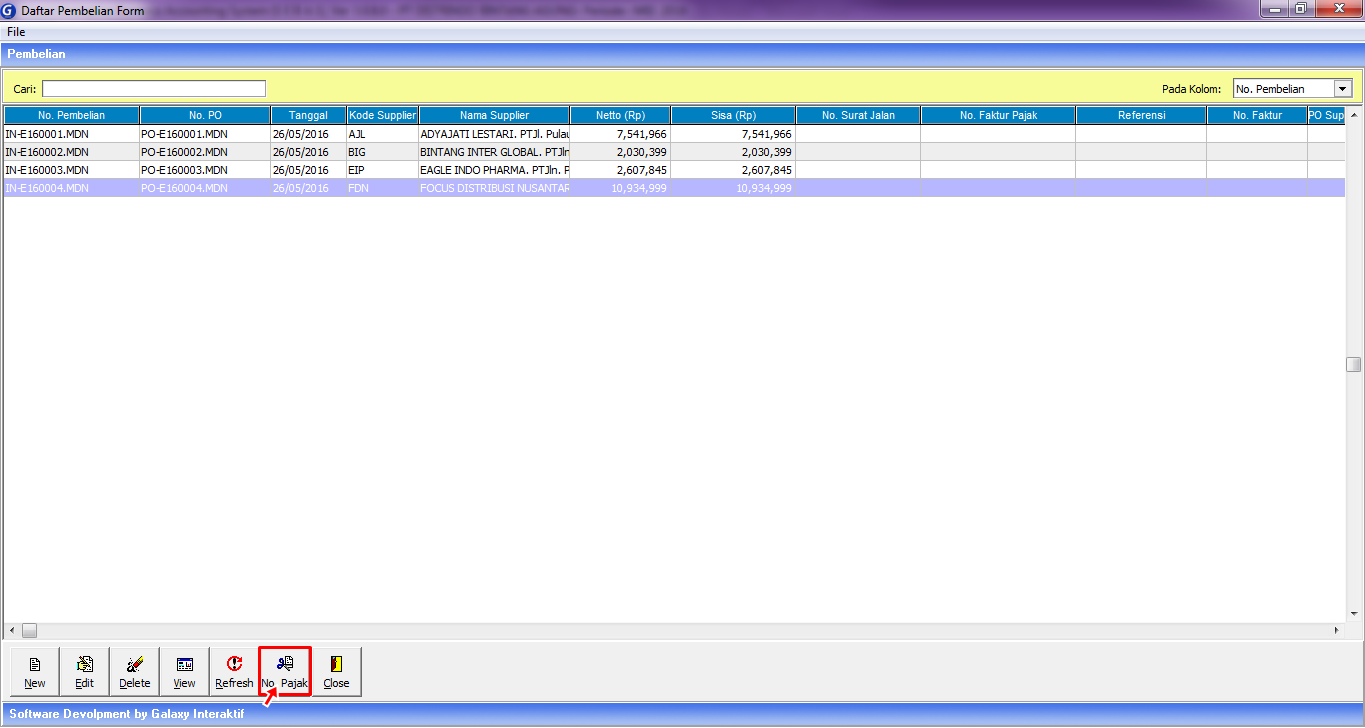Click the New record toolbar icon
1365x728 pixels.
[x=35, y=665]
